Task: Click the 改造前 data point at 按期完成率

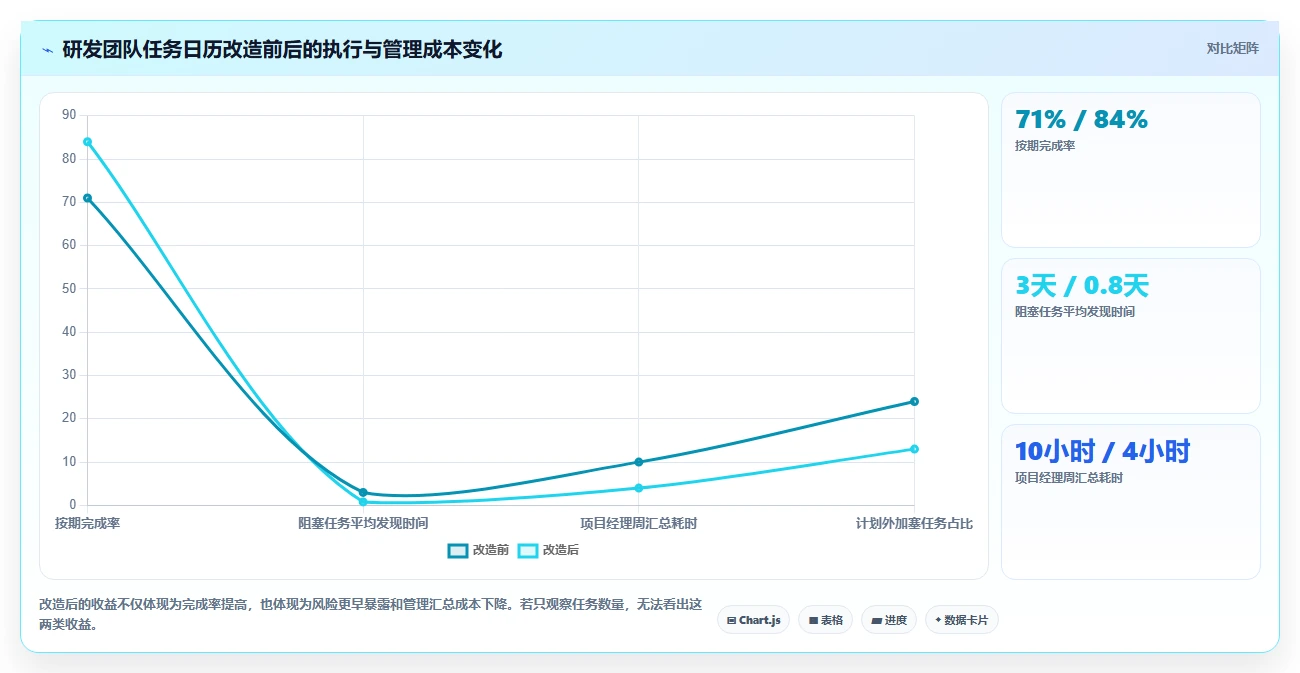Action: tap(88, 198)
